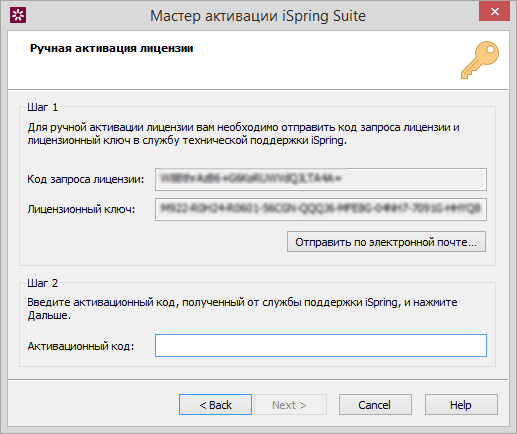
Task: Click the 'Ручная активация лицензии' heading
Action: coord(111,48)
